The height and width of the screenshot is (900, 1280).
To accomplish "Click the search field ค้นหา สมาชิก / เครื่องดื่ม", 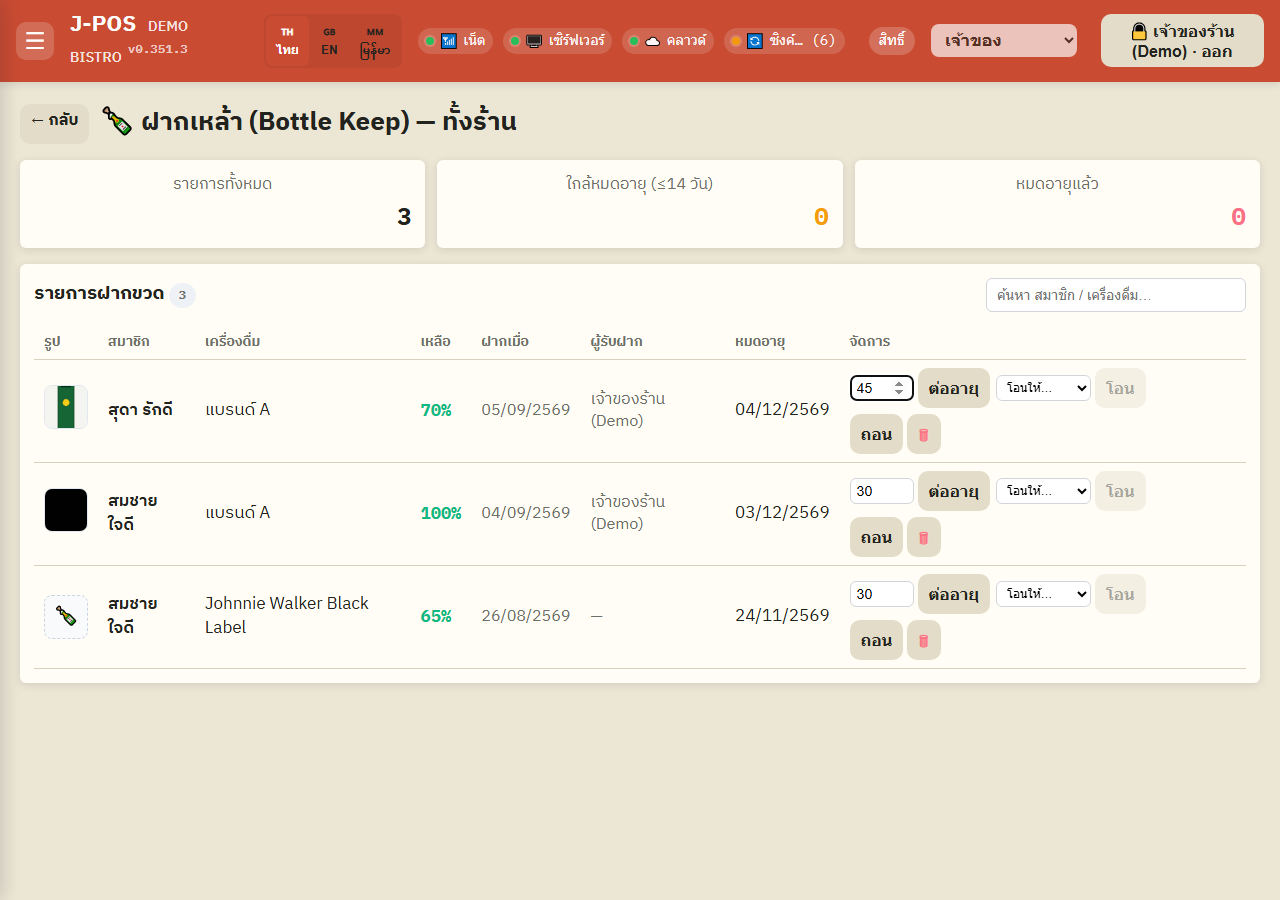I will click(x=1116, y=295).
